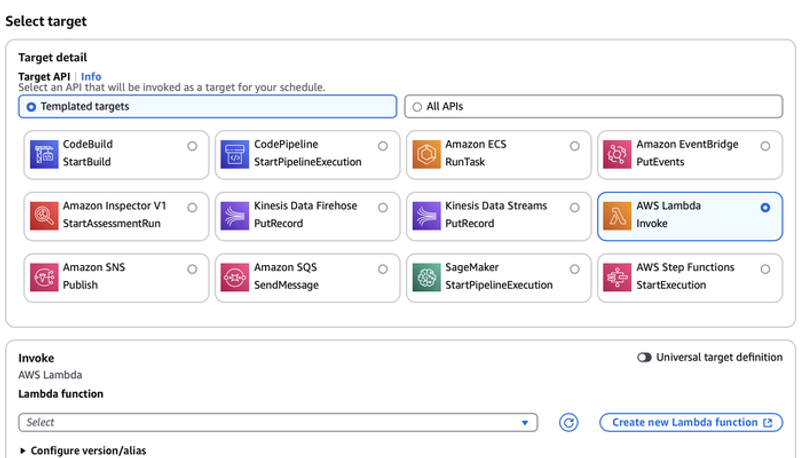Select the All APIs radio option

click(x=417, y=107)
